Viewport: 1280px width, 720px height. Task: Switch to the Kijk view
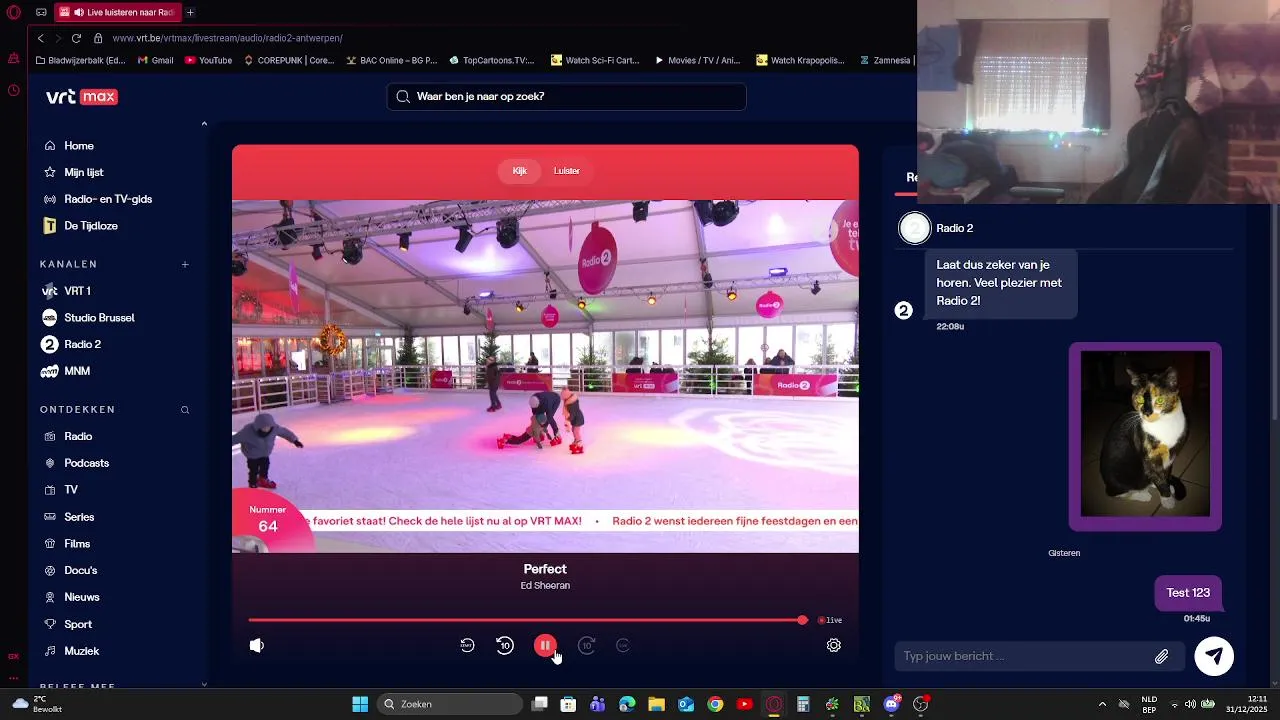tap(520, 171)
